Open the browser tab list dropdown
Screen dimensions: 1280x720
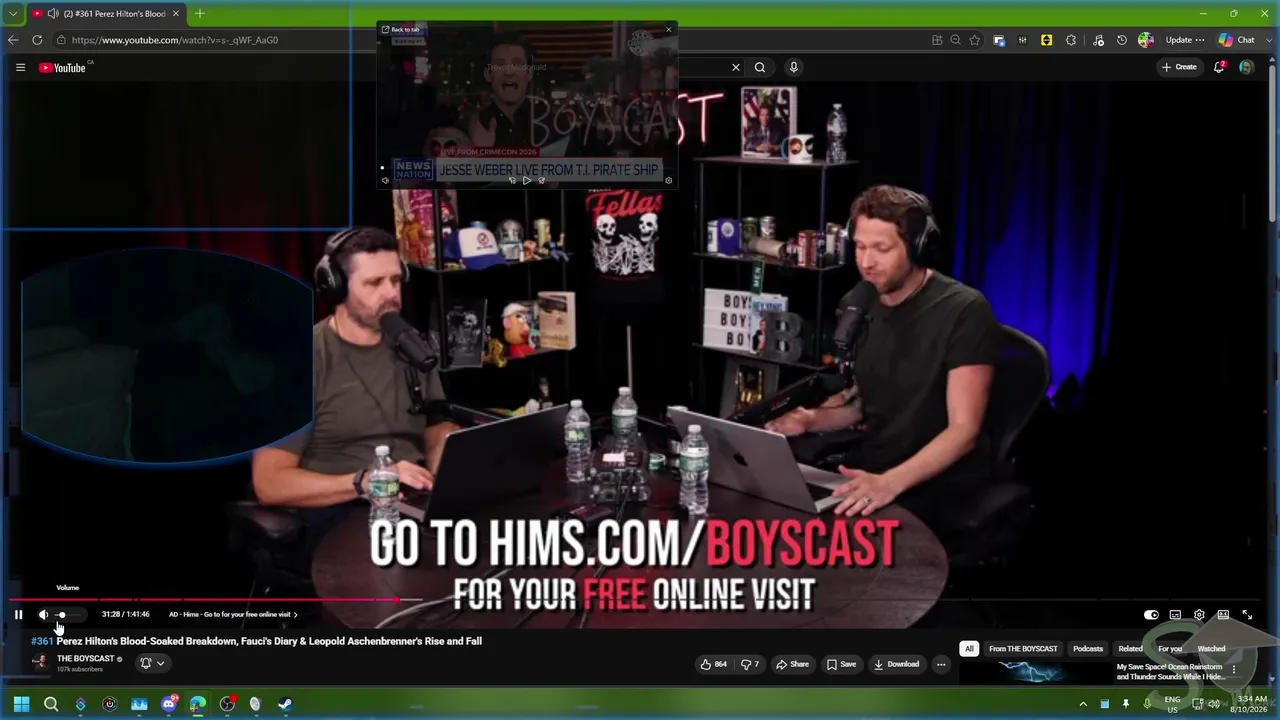click(13, 14)
